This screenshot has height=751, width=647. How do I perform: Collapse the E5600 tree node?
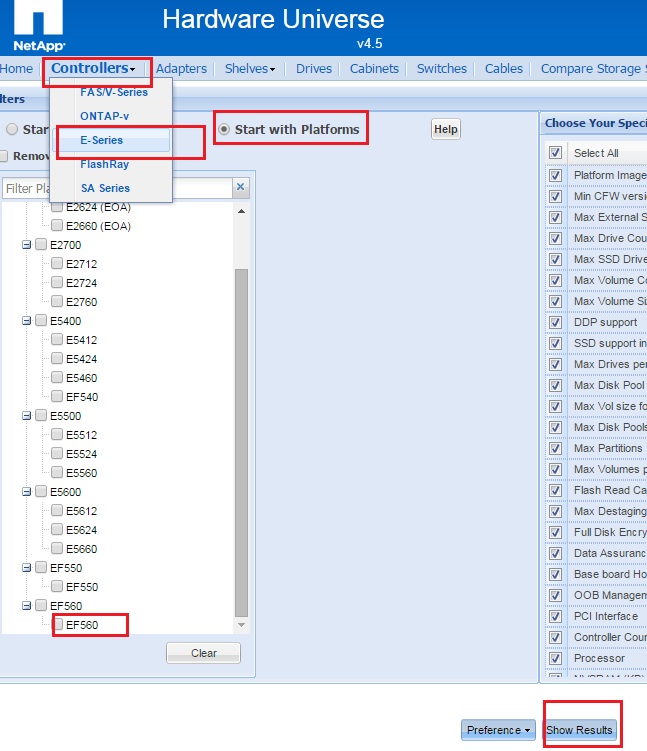coord(27,492)
